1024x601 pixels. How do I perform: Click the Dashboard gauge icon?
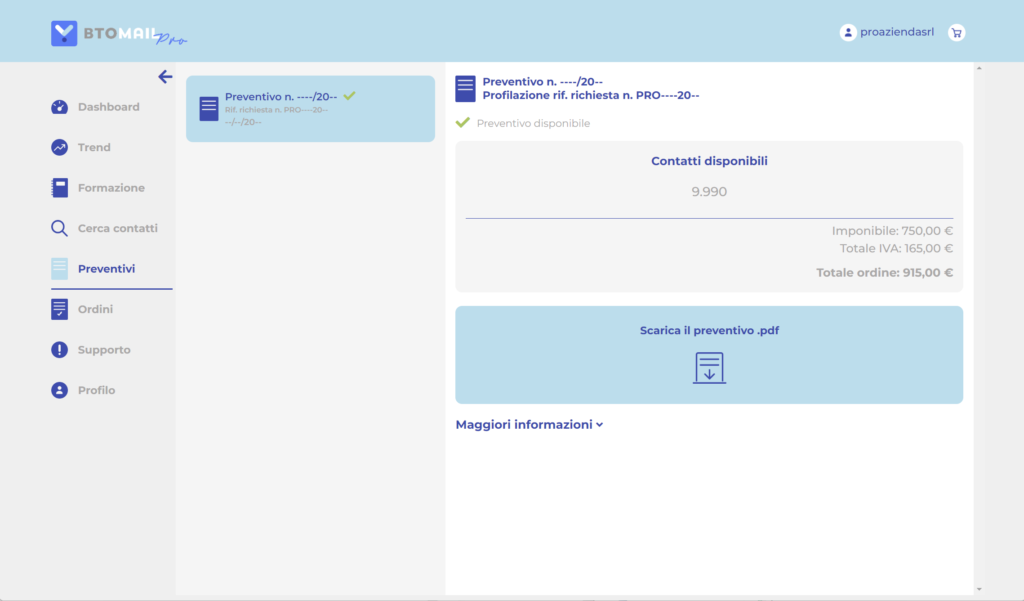[59, 107]
